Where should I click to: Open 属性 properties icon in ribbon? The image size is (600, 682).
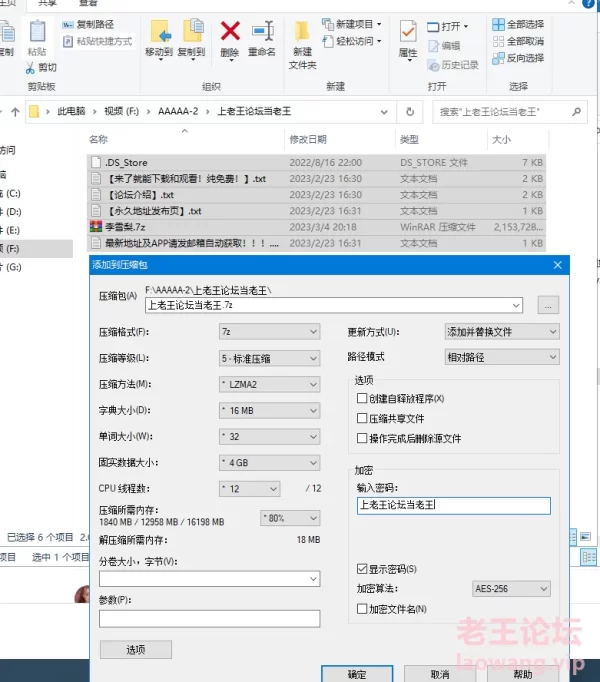click(408, 33)
